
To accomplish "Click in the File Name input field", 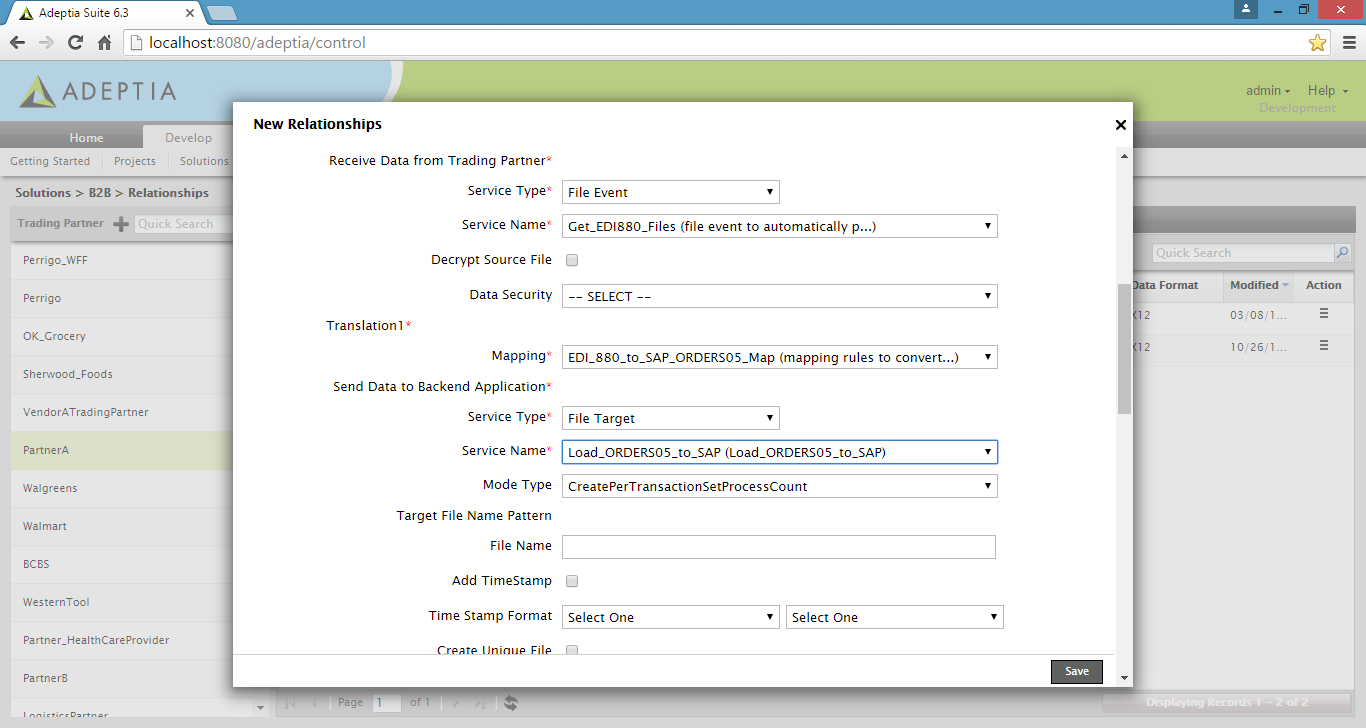I will pyautogui.click(x=779, y=546).
